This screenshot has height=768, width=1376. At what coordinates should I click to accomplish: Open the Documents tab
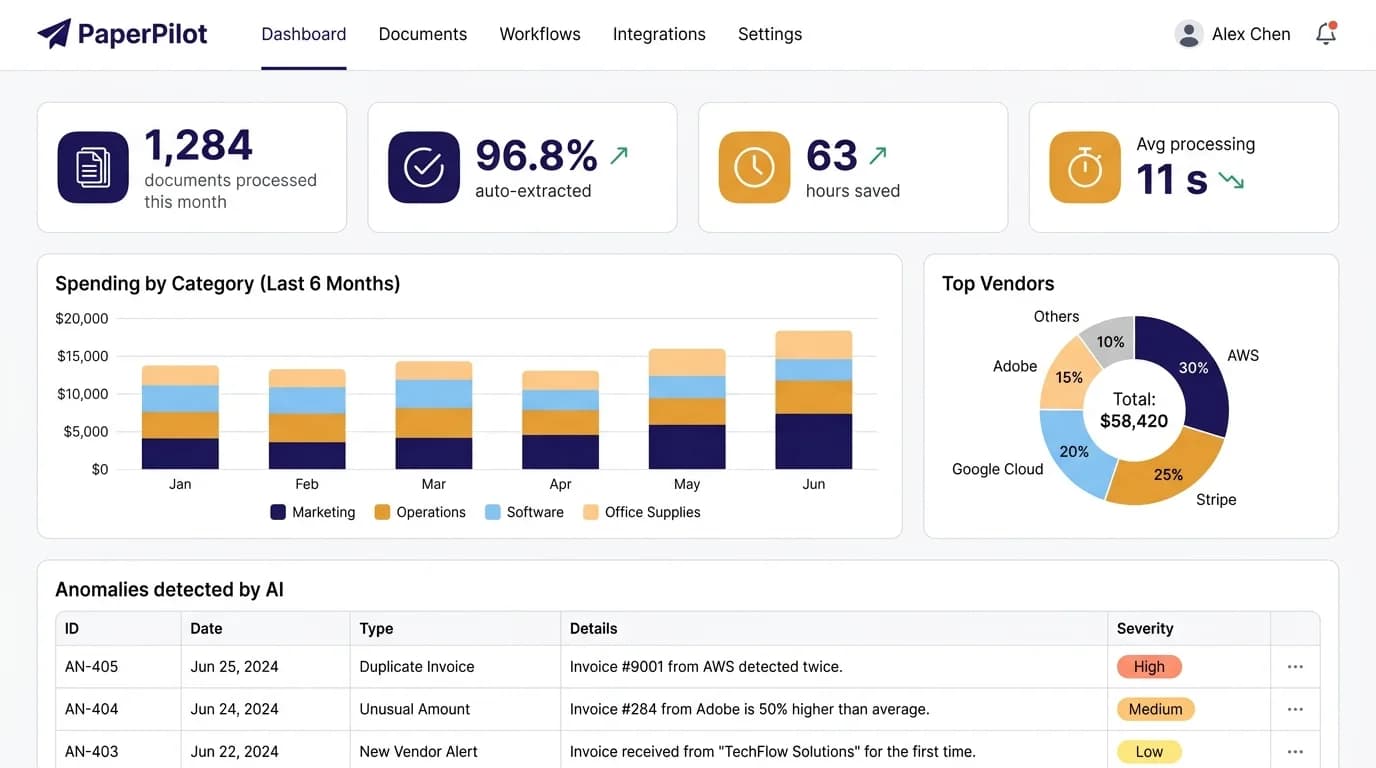coord(423,34)
